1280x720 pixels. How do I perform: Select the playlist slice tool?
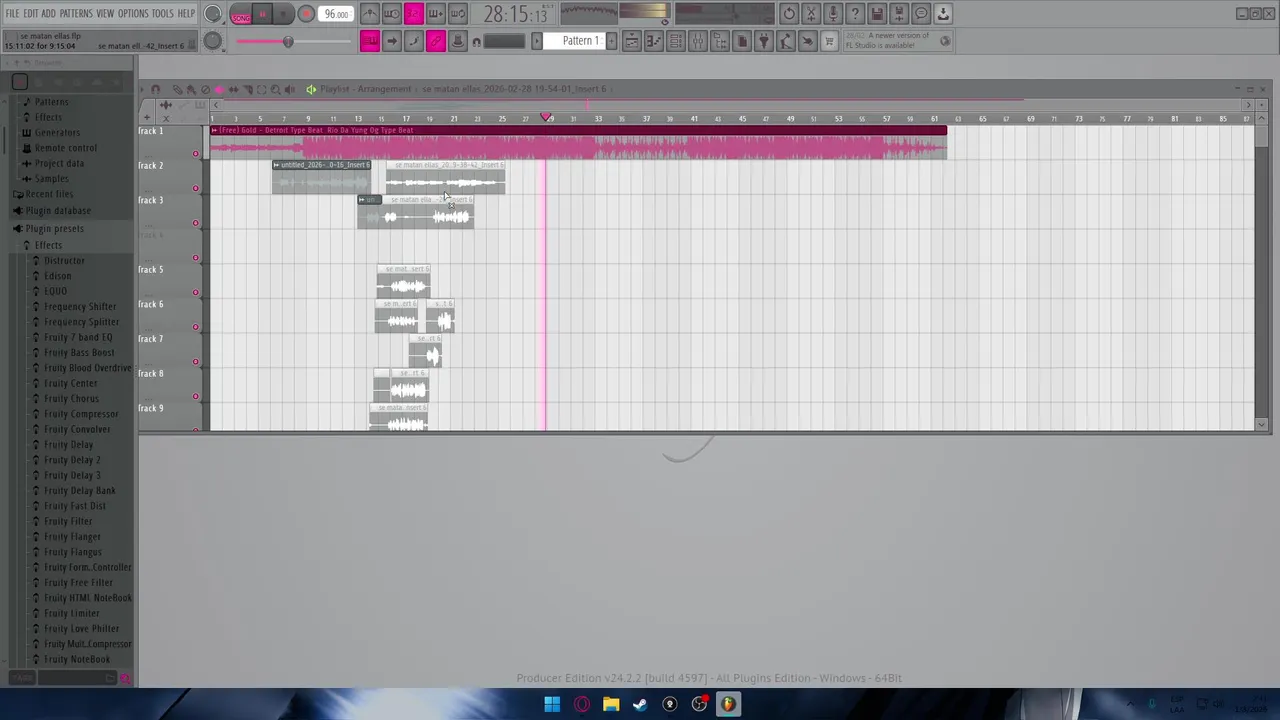(x=248, y=89)
